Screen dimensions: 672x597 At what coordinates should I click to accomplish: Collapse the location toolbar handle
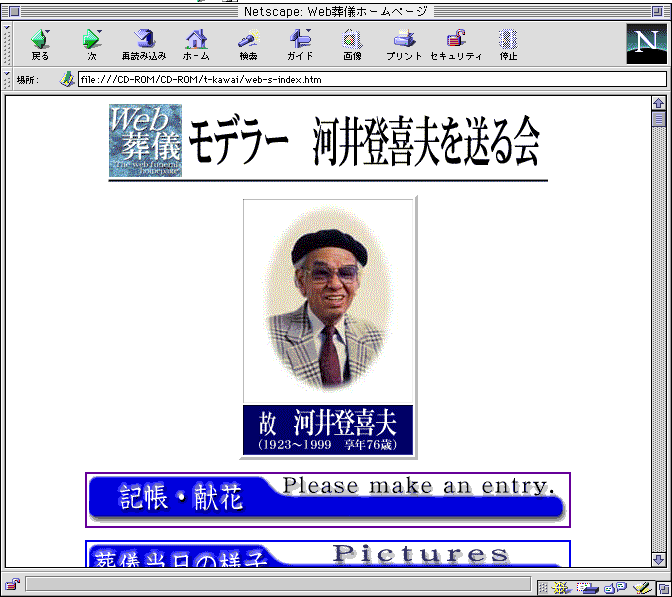[x=8, y=79]
